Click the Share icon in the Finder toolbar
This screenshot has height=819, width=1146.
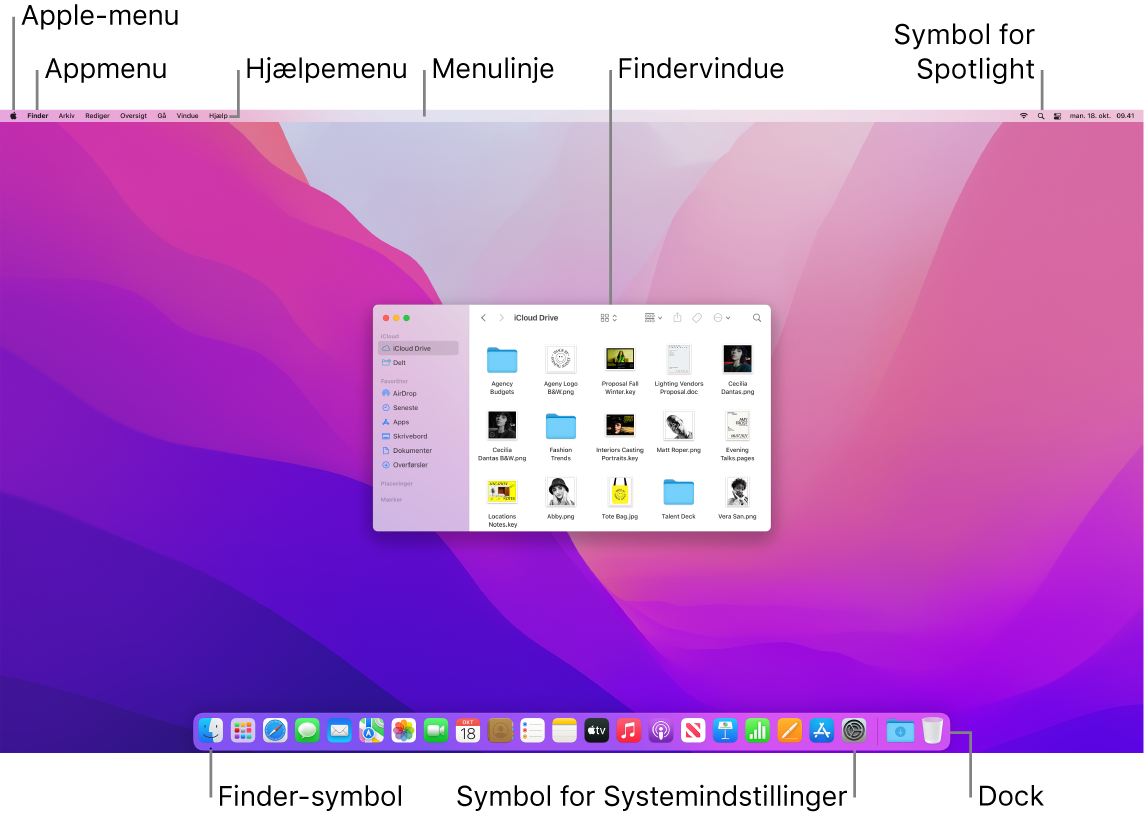point(677,317)
